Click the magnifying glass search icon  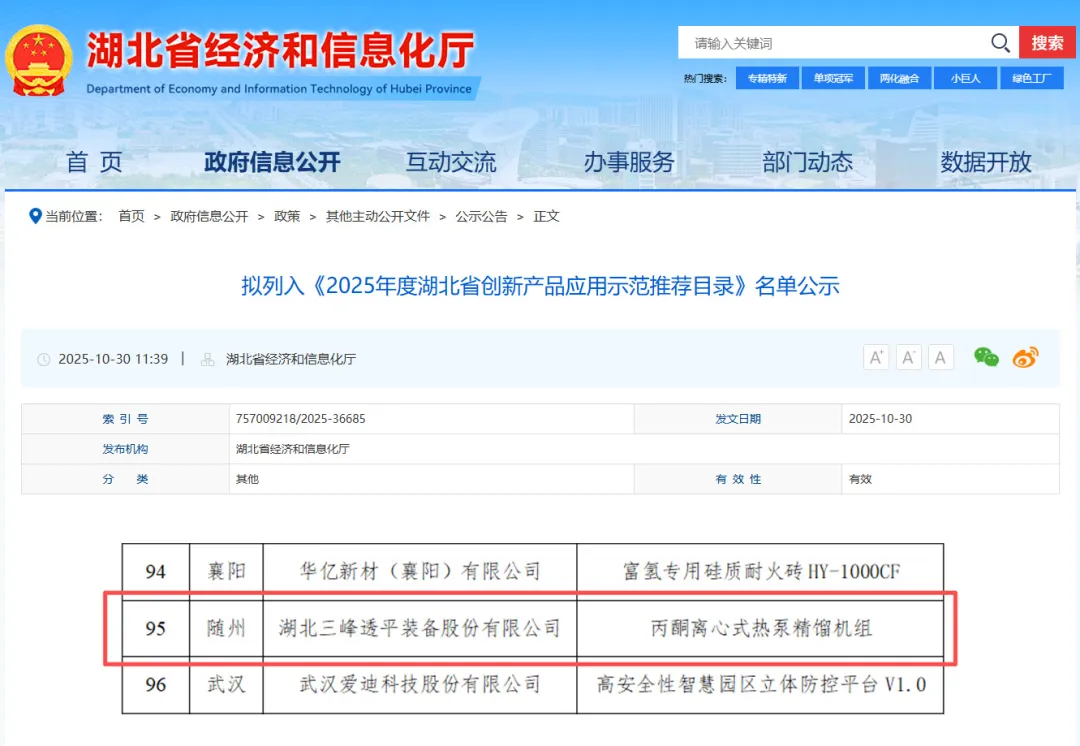1000,43
